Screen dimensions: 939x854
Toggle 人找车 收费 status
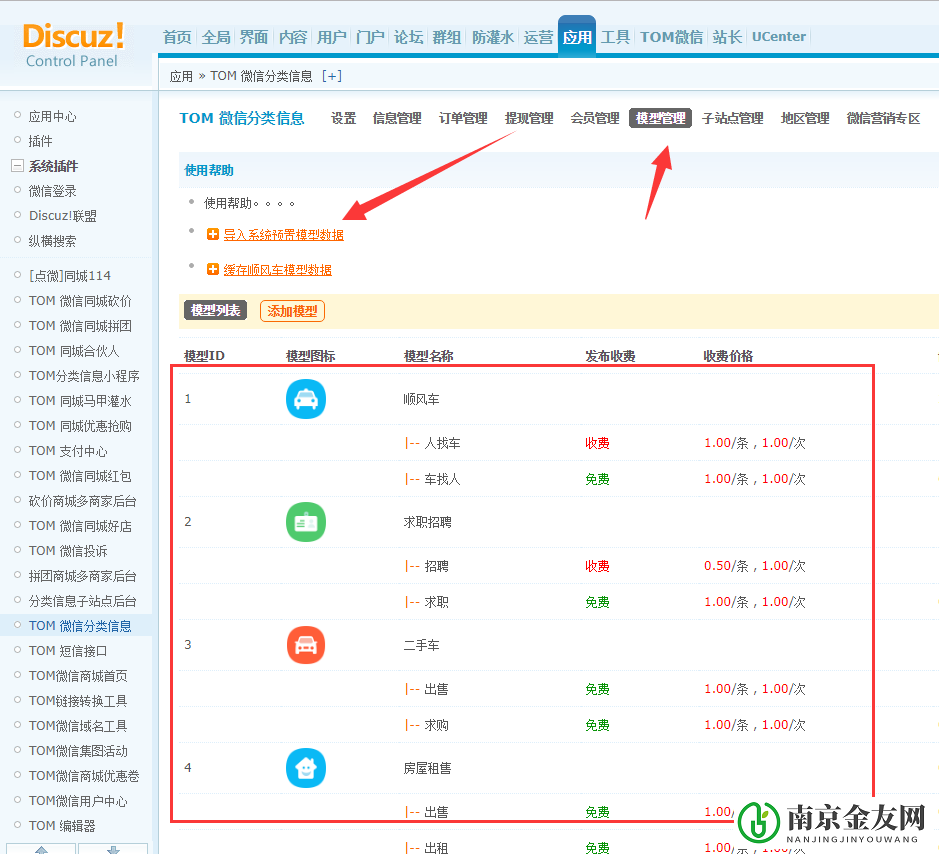(x=597, y=442)
